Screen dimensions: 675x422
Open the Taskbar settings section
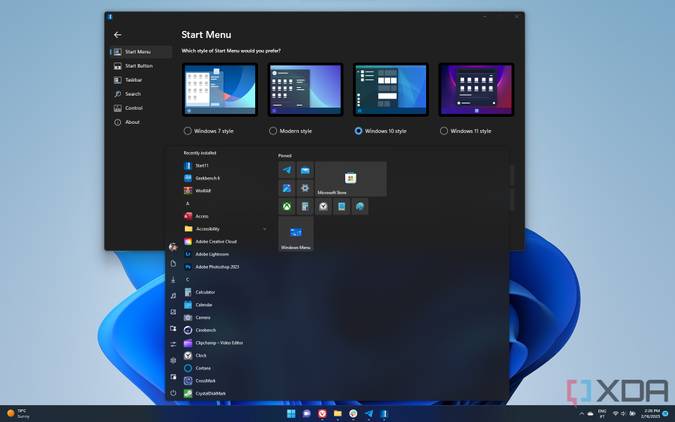pos(141,80)
